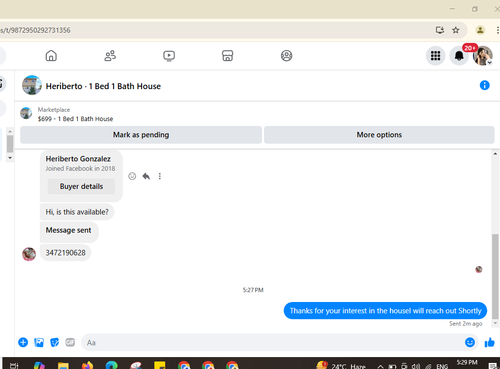This screenshot has height=369, width=500.
Task: Click the left panel scroll up arrow
Action: [10, 132]
